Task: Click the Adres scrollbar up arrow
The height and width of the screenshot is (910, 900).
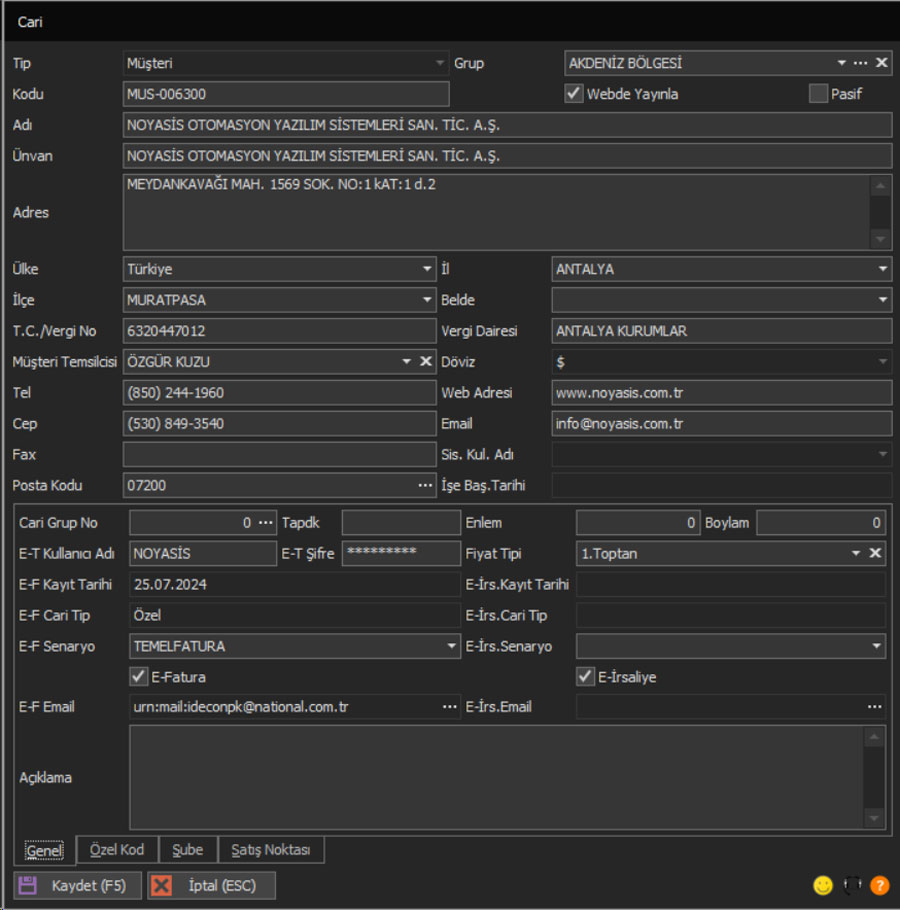Action: click(x=880, y=186)
